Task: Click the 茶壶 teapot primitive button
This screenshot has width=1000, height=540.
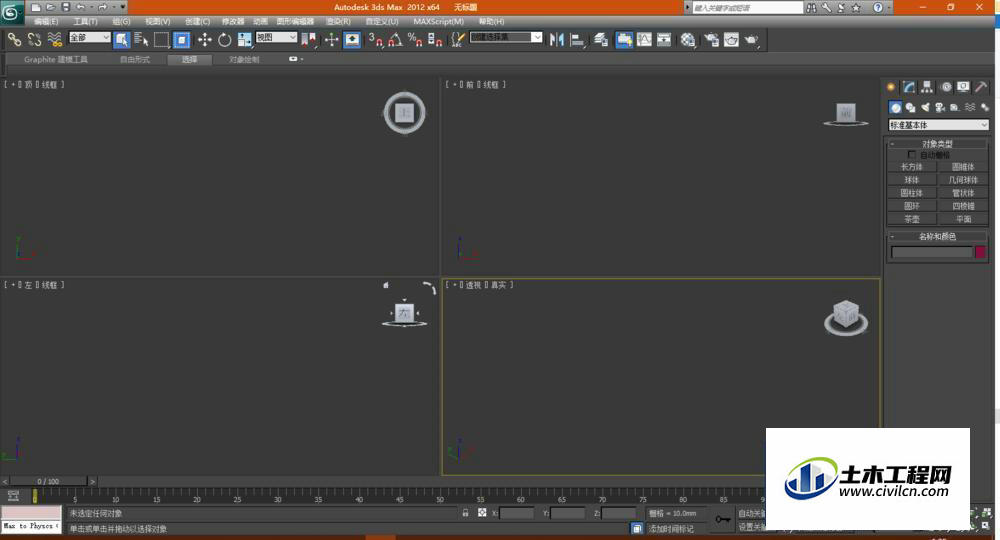Action: [912, 219]
